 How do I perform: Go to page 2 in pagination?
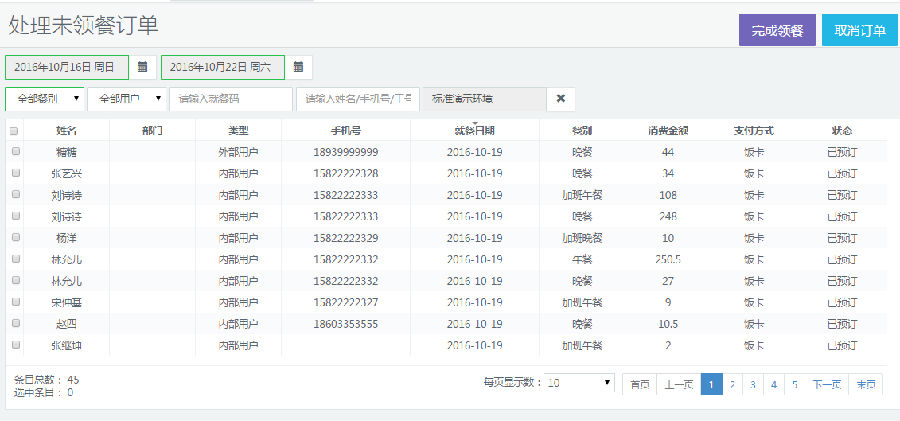[x=733, y=384]
